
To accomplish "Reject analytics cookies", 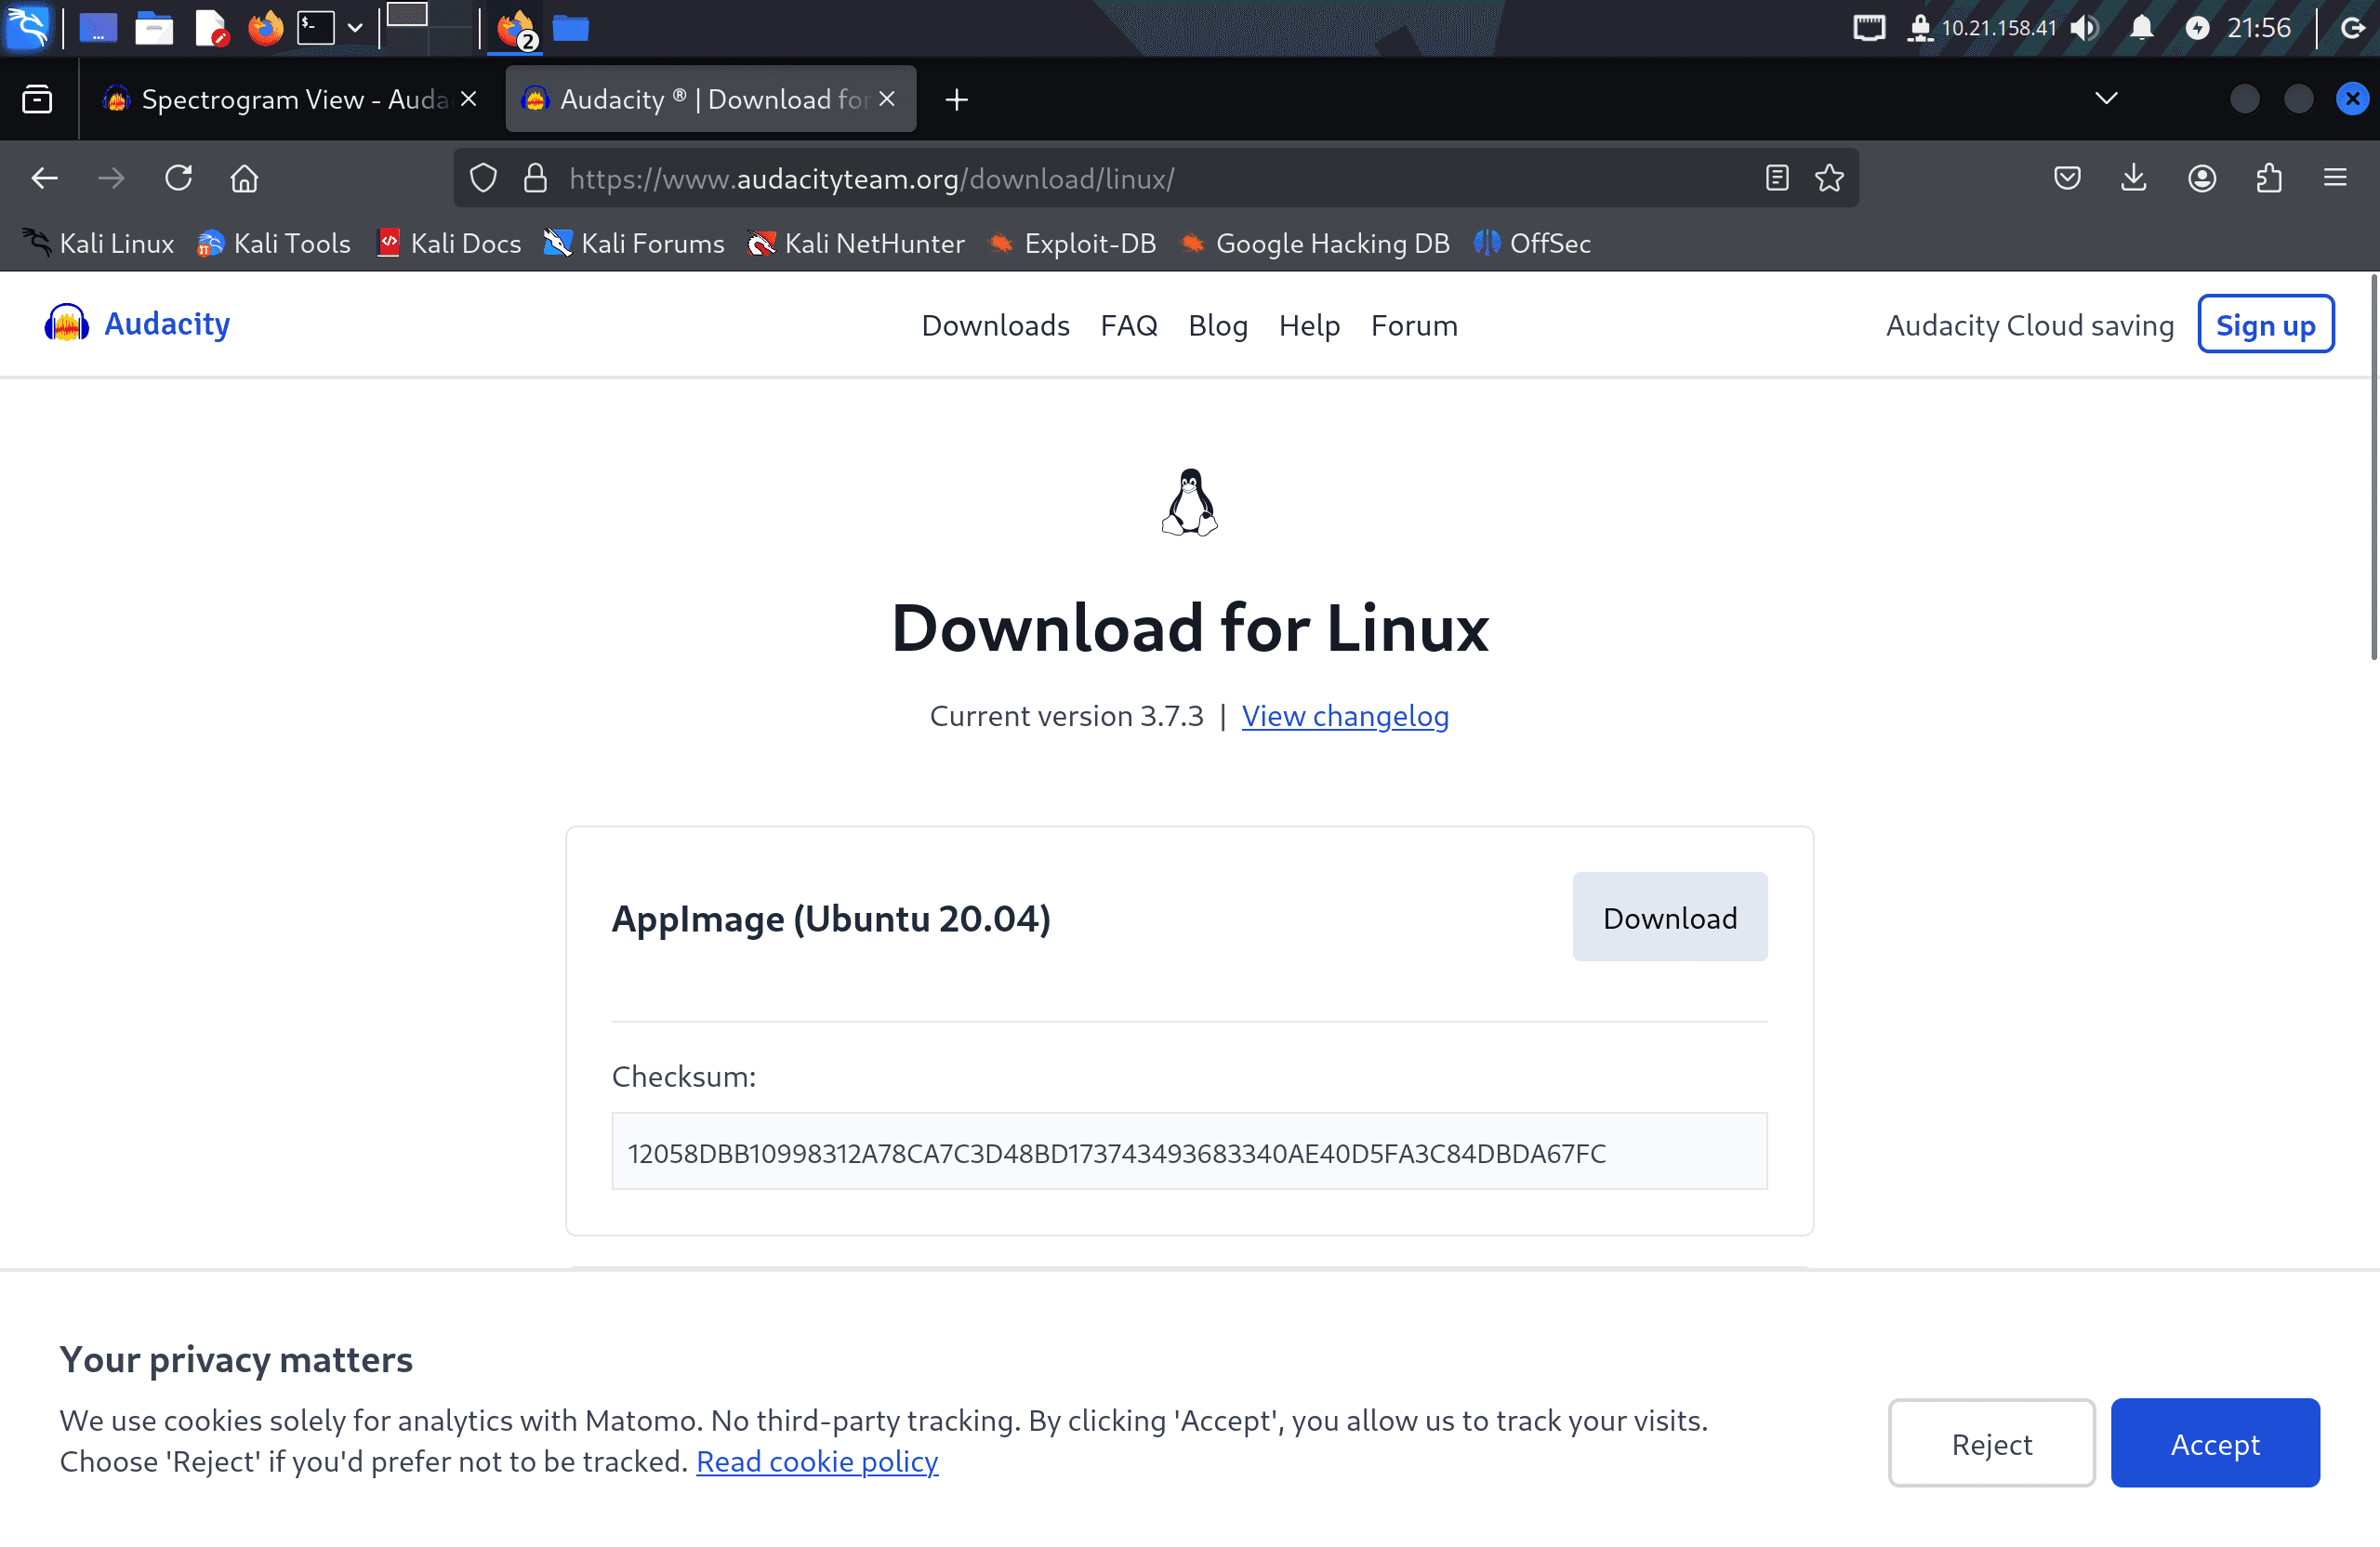I will (1991, 1443).
